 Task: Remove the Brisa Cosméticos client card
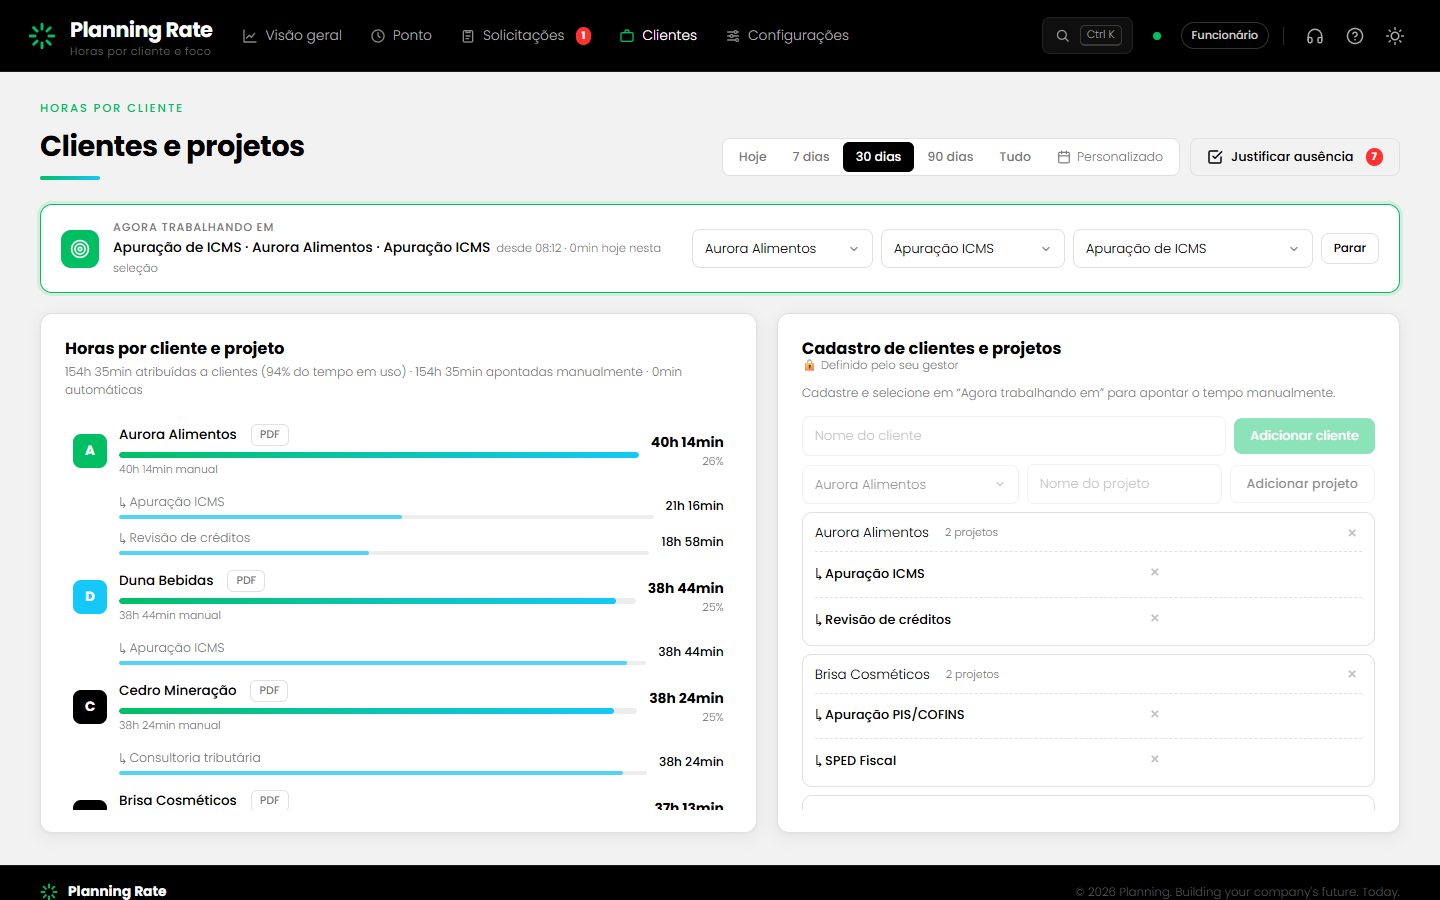pyautogui.click(x=1352, y=674)
